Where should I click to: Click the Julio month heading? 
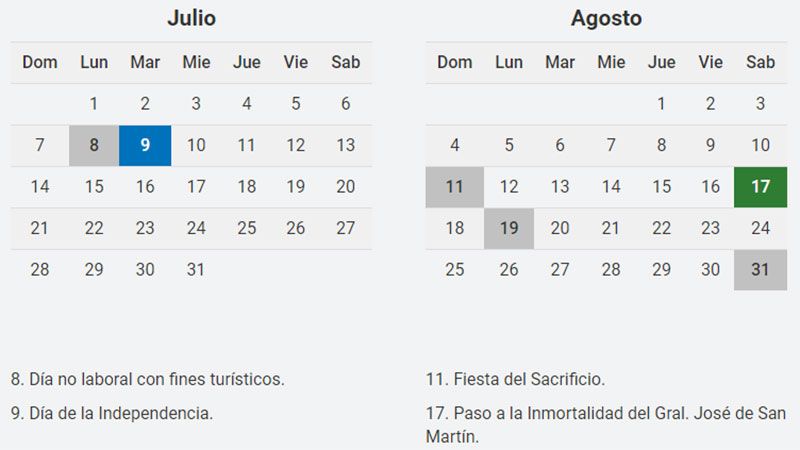[x=191, y=18]
